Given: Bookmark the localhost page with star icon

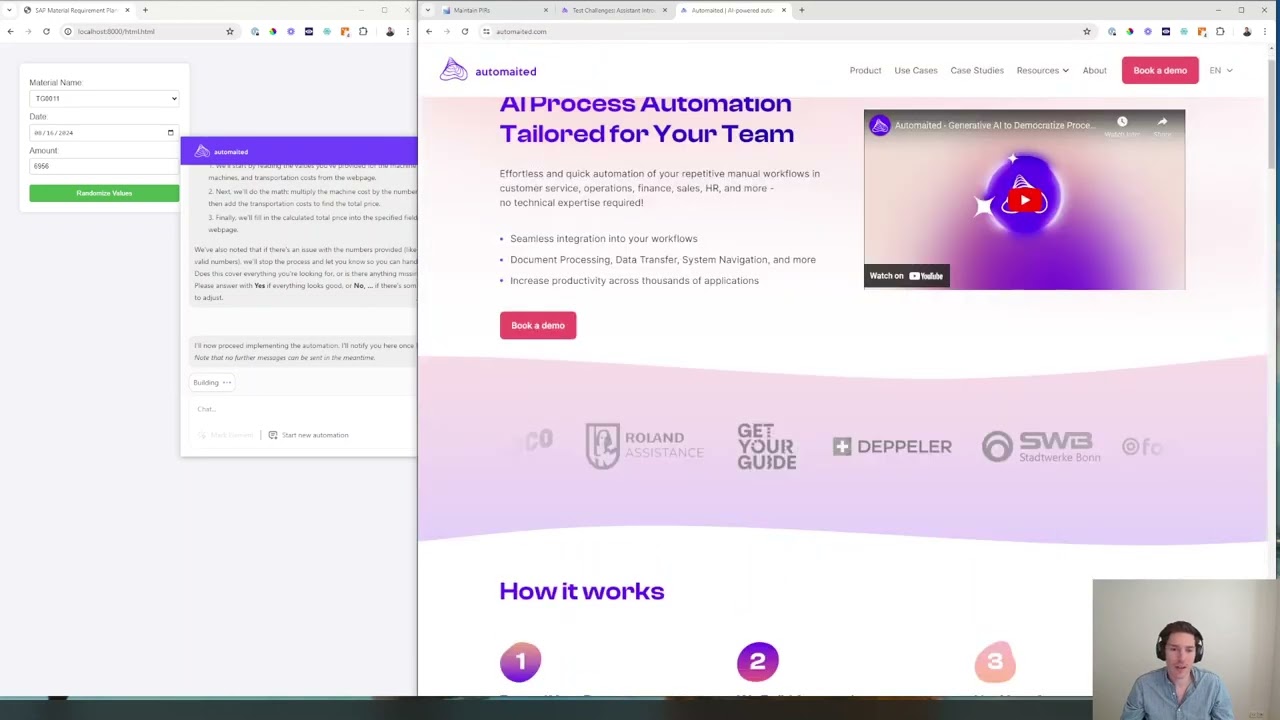Looking at the screenshot, I should 230,31.
